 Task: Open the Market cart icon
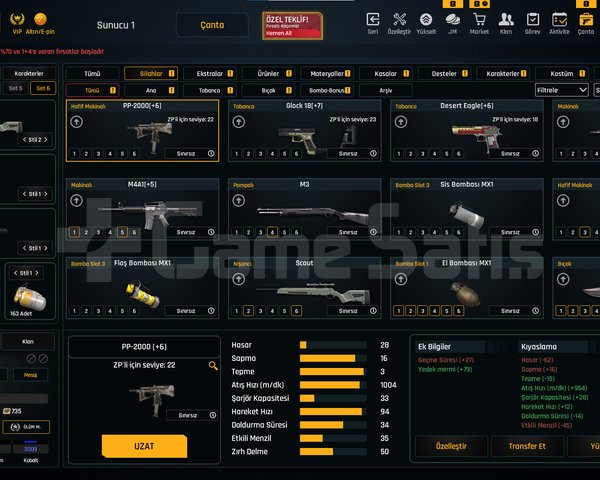[x=479, y=20]
